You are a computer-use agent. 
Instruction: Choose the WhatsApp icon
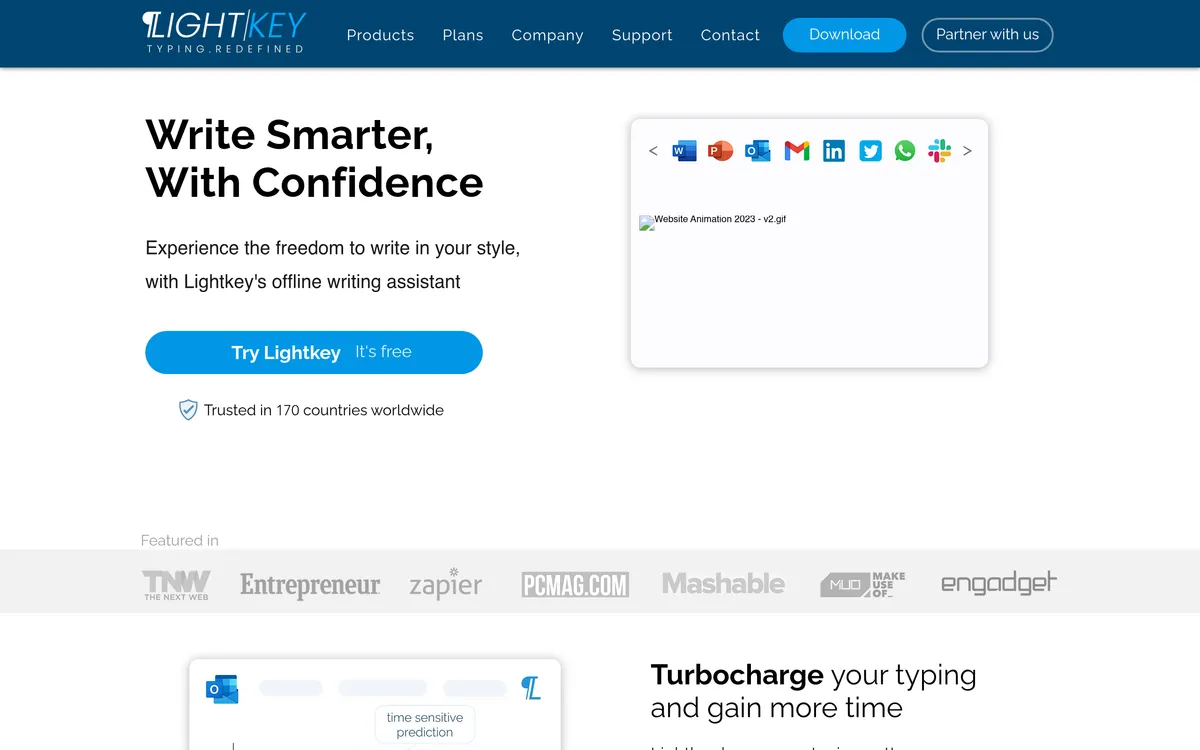pos(905,151)
